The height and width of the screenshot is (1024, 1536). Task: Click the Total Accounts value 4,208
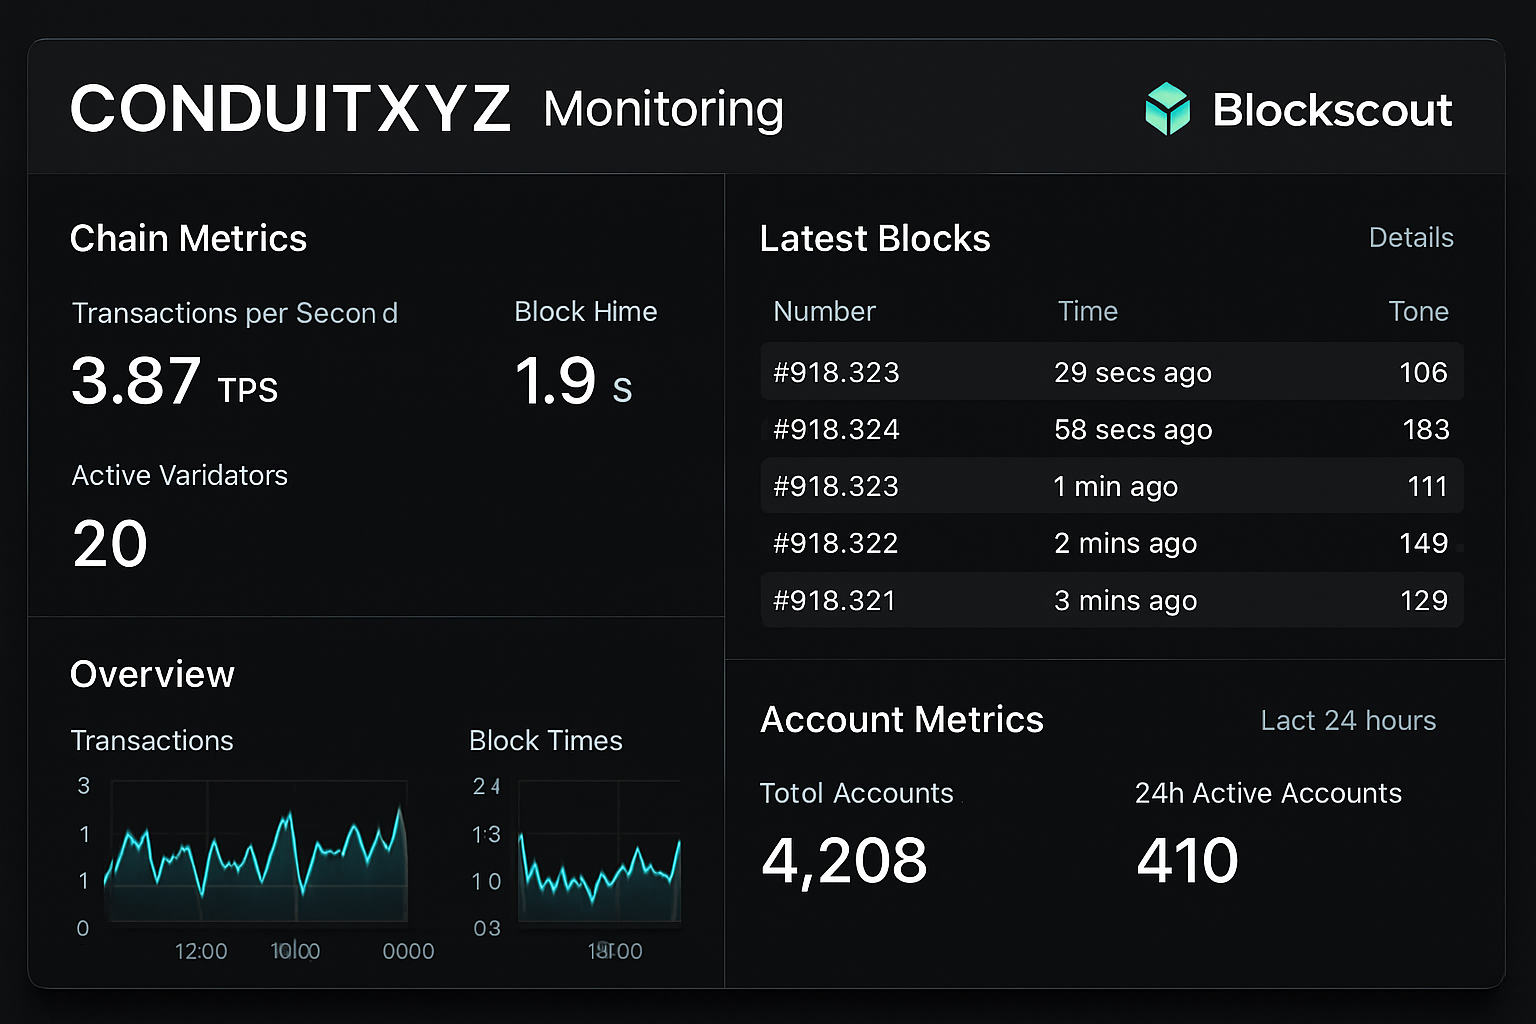[x=845, y=860]
